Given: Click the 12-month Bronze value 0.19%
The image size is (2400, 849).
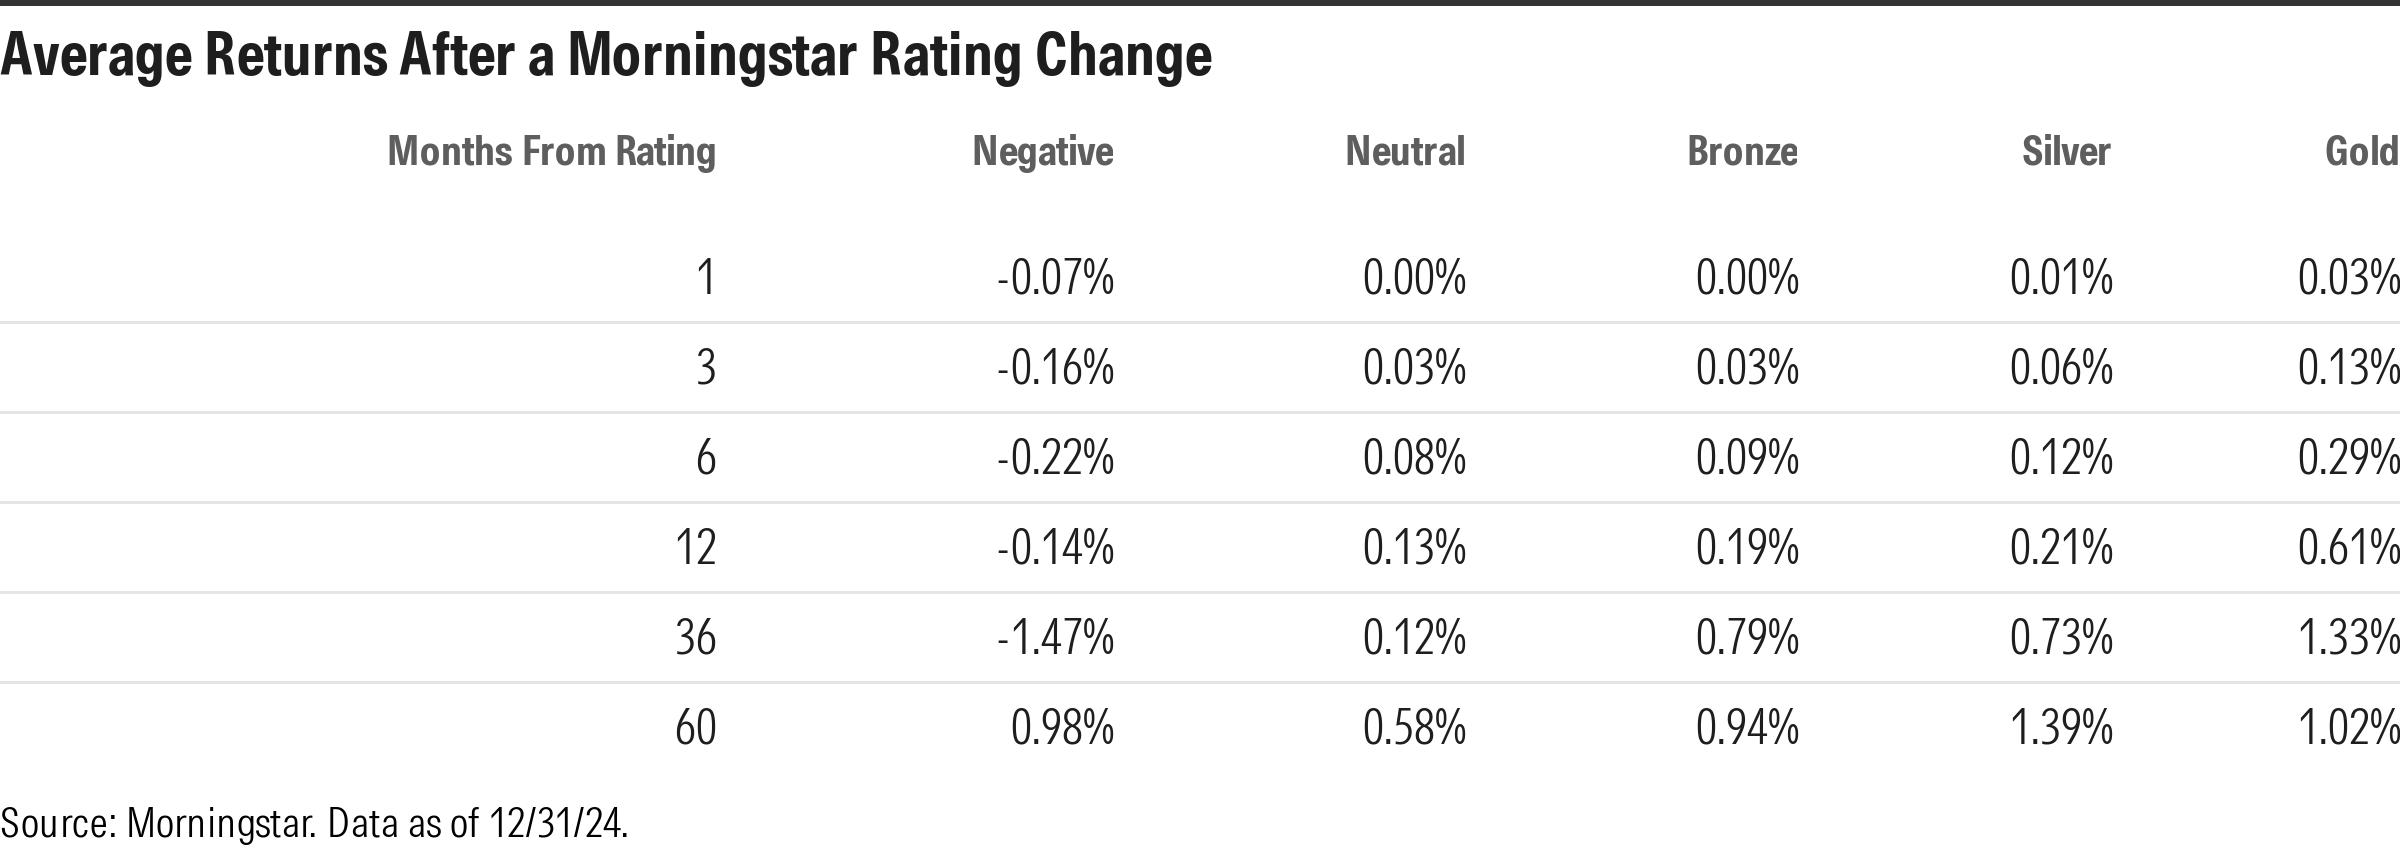Looking at the screenshot, I should coord(1747,548).
